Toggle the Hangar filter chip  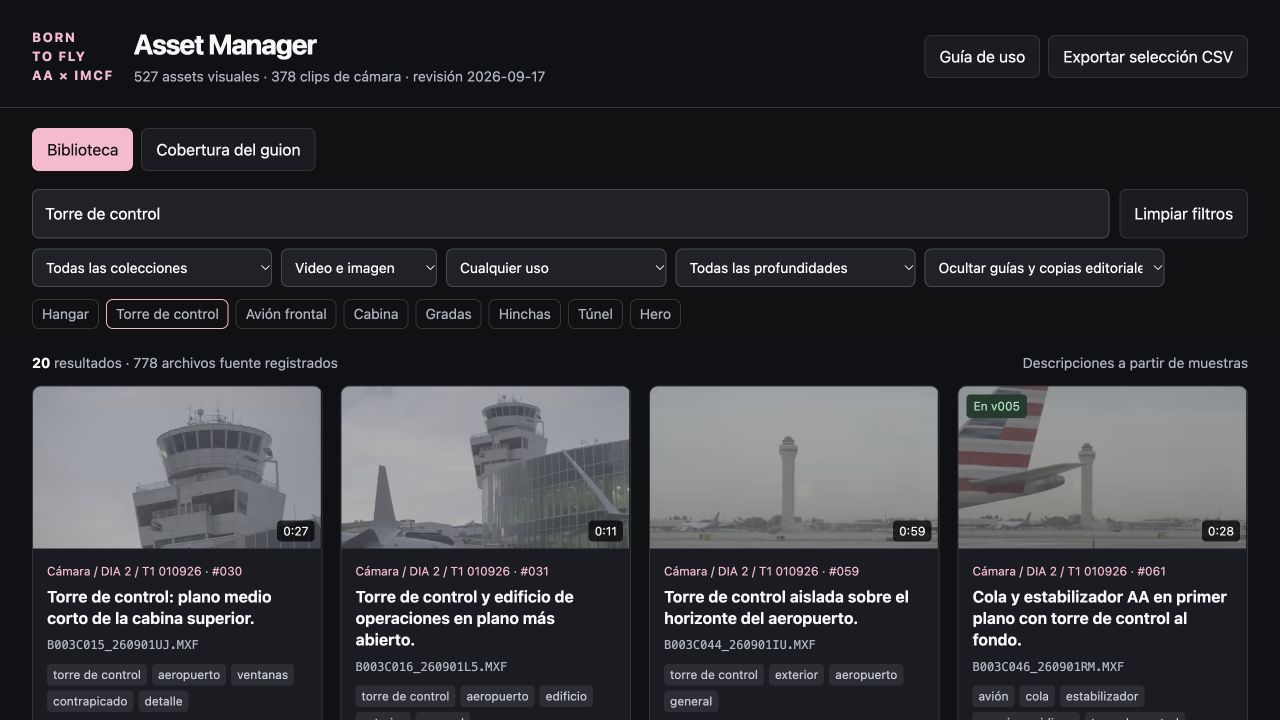click(66, 314)
